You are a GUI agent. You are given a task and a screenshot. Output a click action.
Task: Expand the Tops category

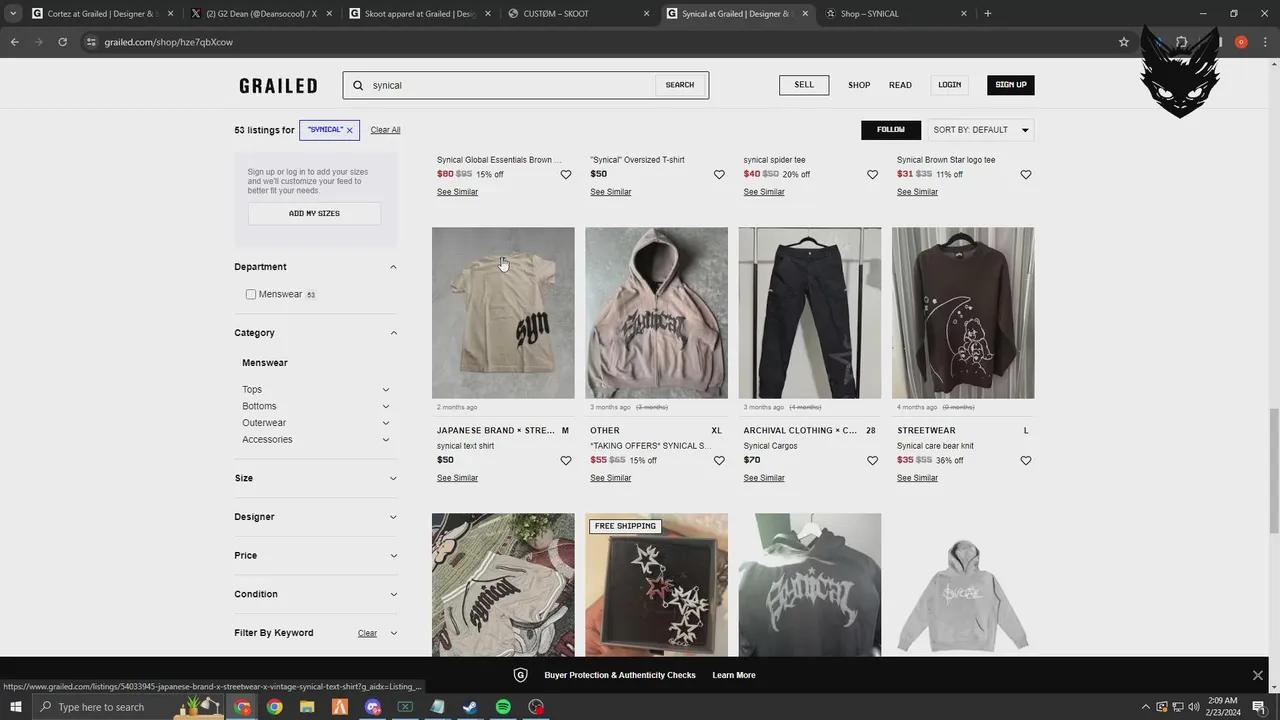[385, 390]
